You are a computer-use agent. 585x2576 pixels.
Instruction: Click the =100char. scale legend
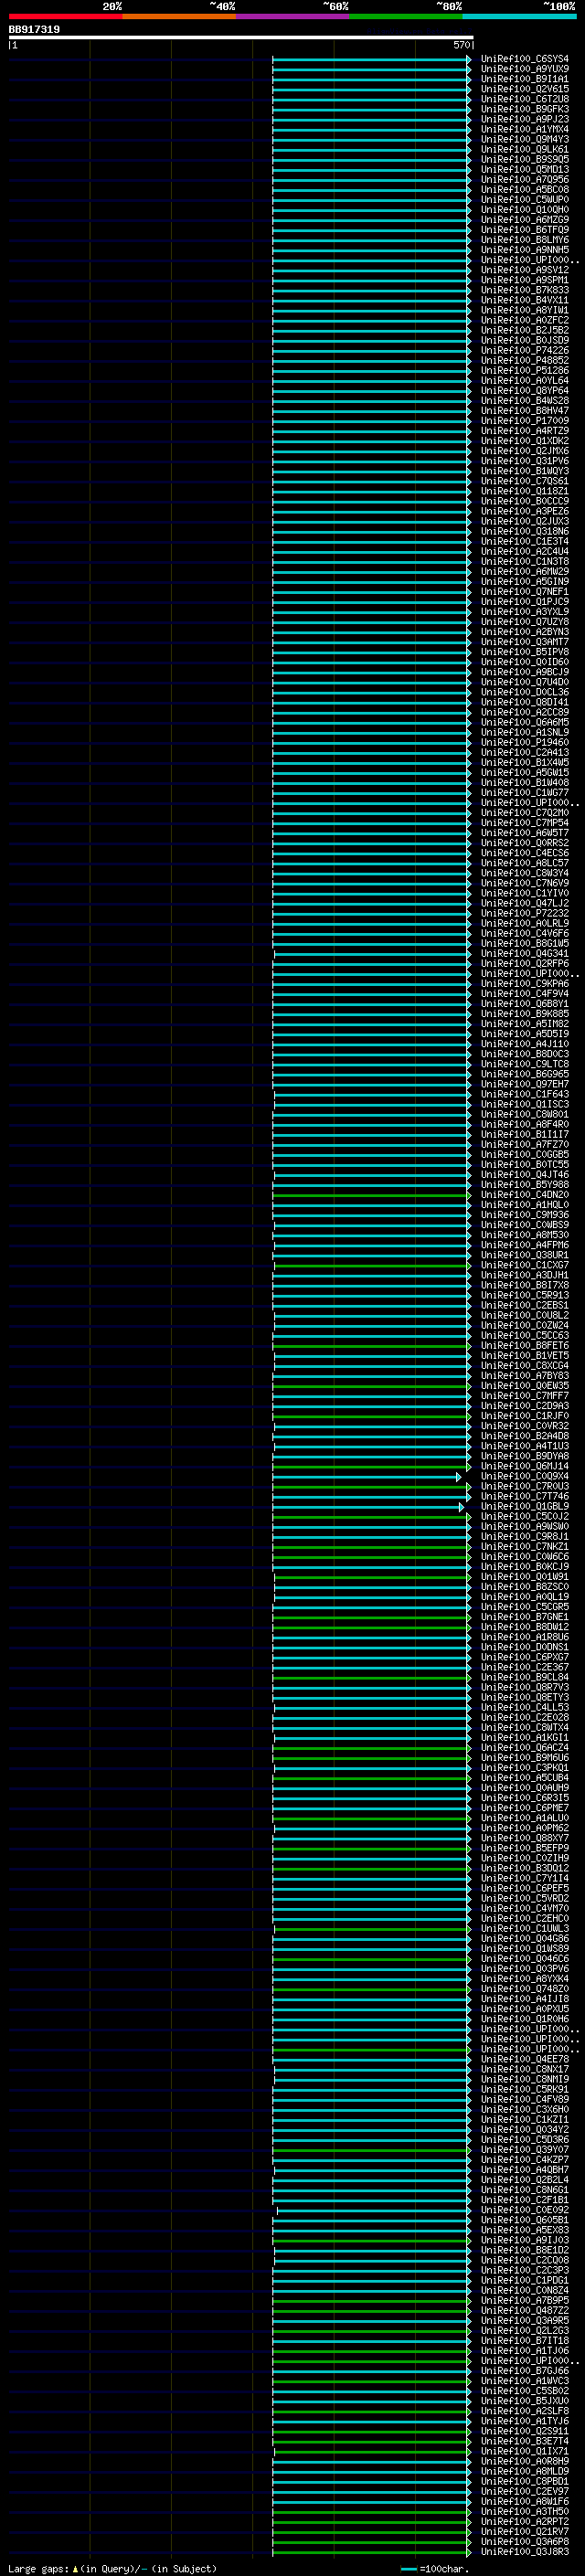(x=434, y=2569)
